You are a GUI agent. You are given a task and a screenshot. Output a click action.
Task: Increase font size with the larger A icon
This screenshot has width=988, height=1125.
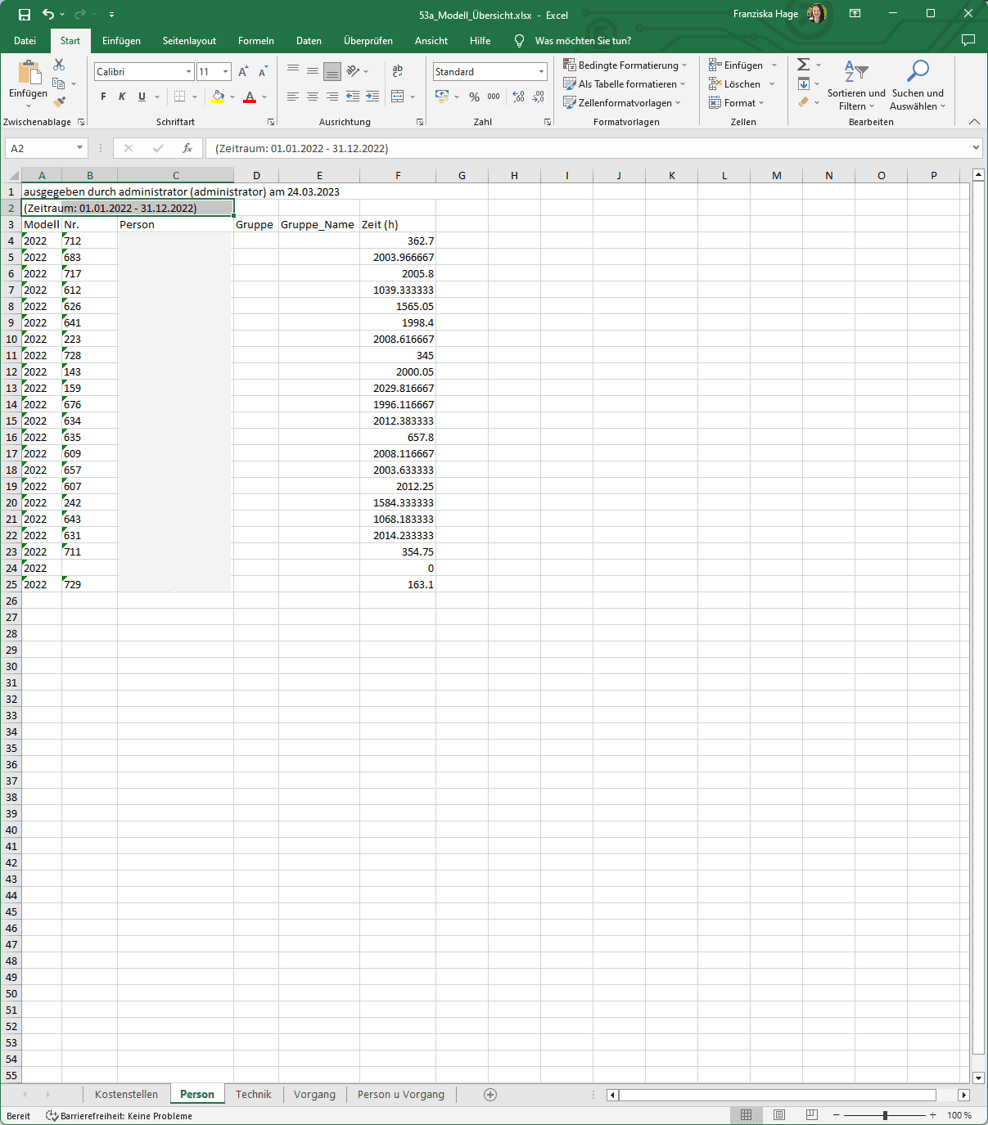(243, 72)
